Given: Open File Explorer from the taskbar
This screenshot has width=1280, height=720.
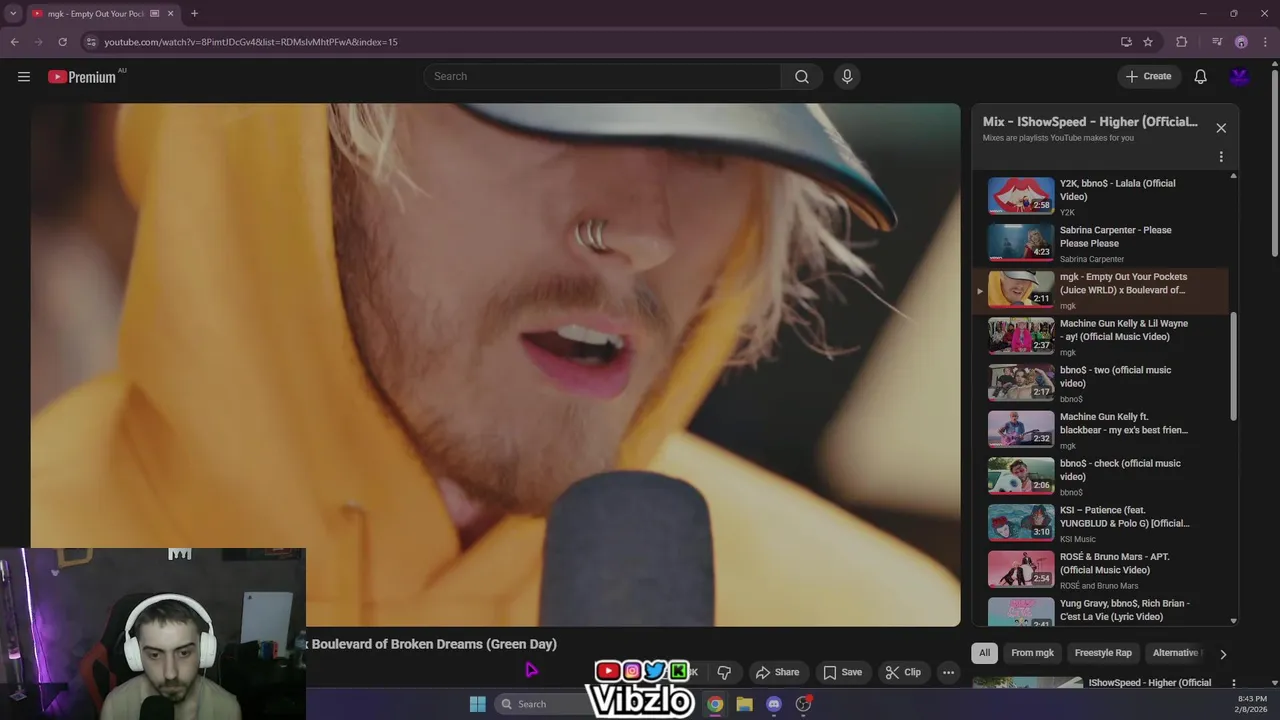Looking at the screenshot, I should tap(744, 704).
